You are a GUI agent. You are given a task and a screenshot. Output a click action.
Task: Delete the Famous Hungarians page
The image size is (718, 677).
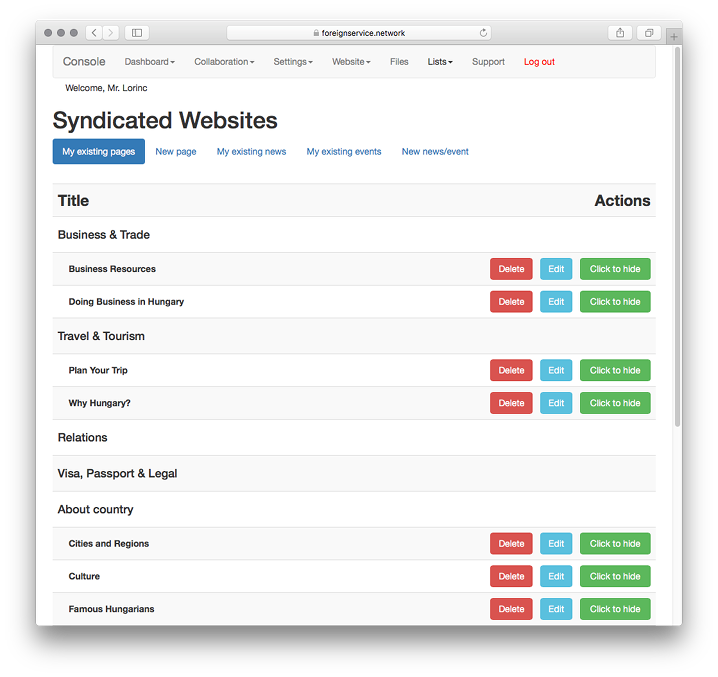pyautogui.click(x=511, y=609)
